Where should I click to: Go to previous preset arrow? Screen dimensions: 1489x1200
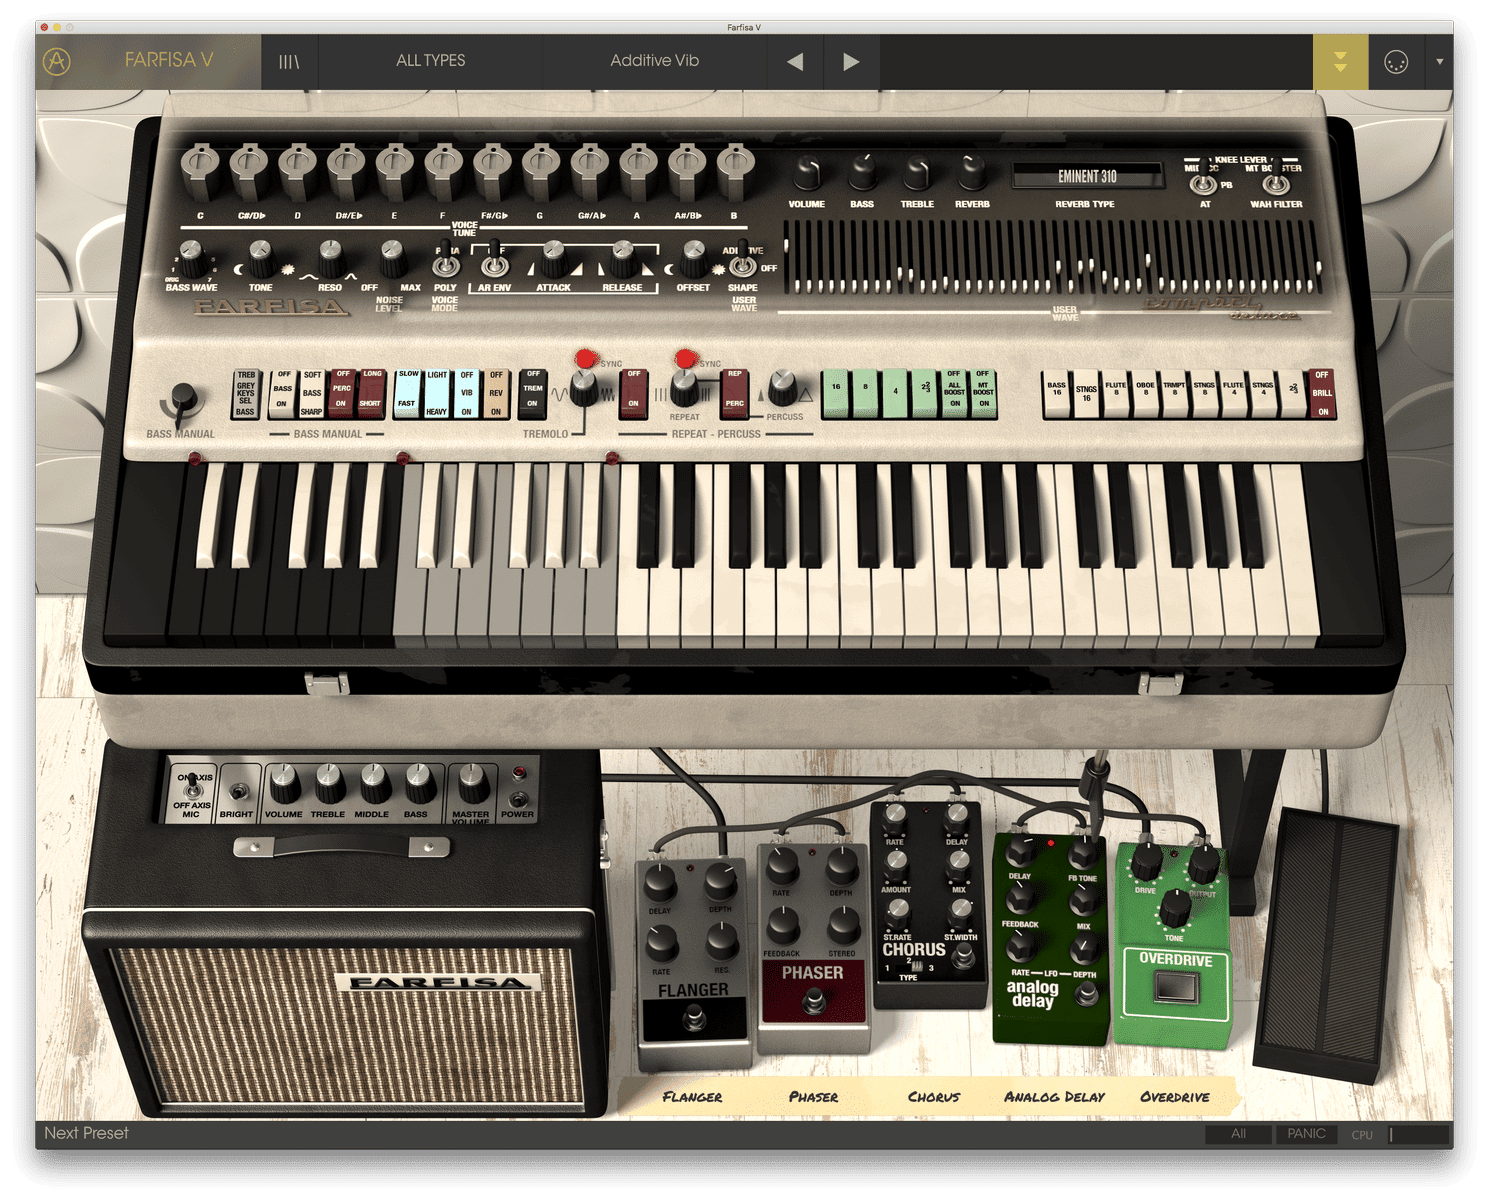[795, 62]
